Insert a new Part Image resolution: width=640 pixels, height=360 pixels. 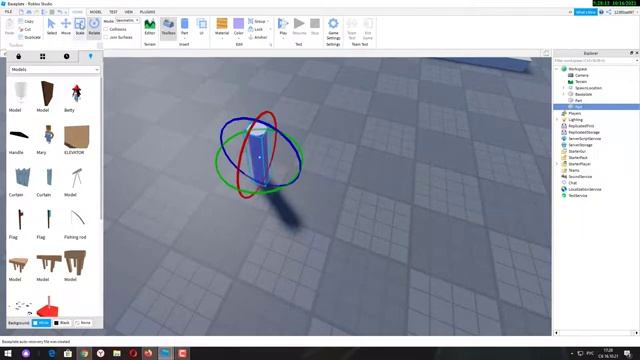tap(184, 27)
